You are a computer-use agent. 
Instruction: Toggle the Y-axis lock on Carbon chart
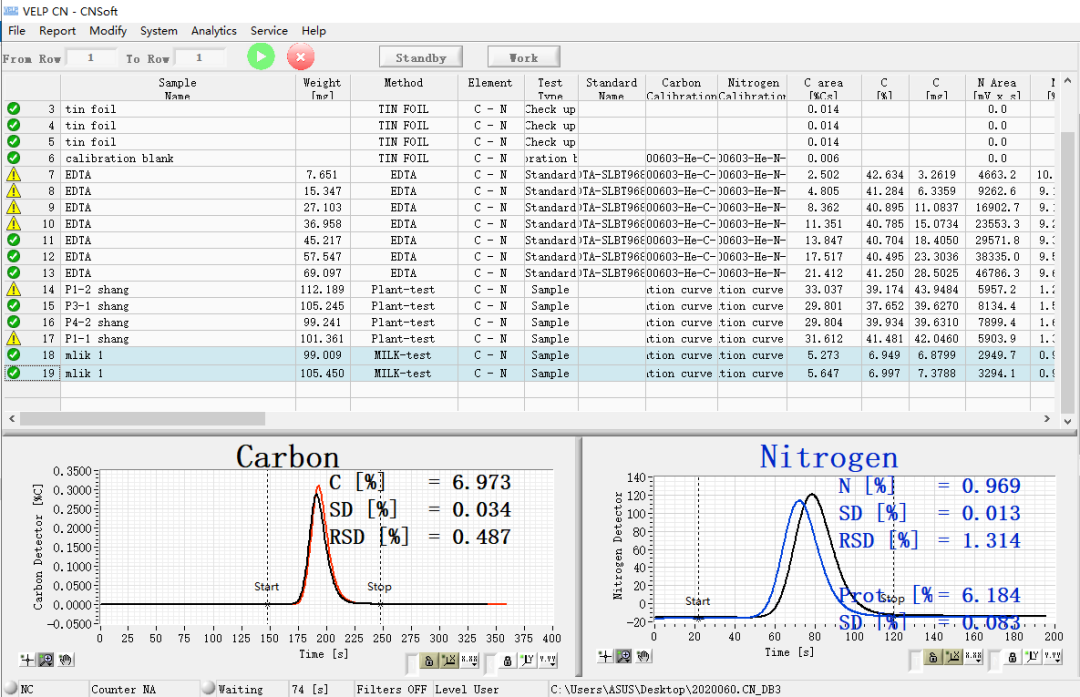[508, 660]
